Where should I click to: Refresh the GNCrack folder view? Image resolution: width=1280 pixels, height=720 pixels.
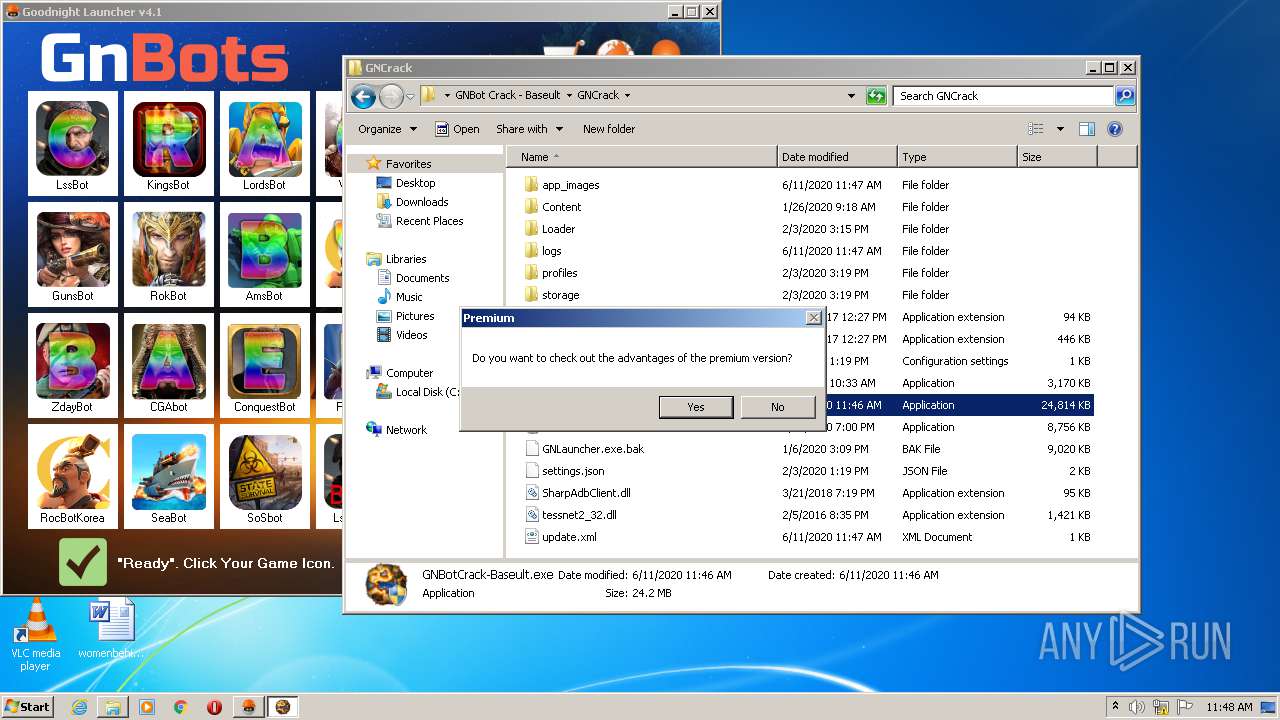[876, 96]
